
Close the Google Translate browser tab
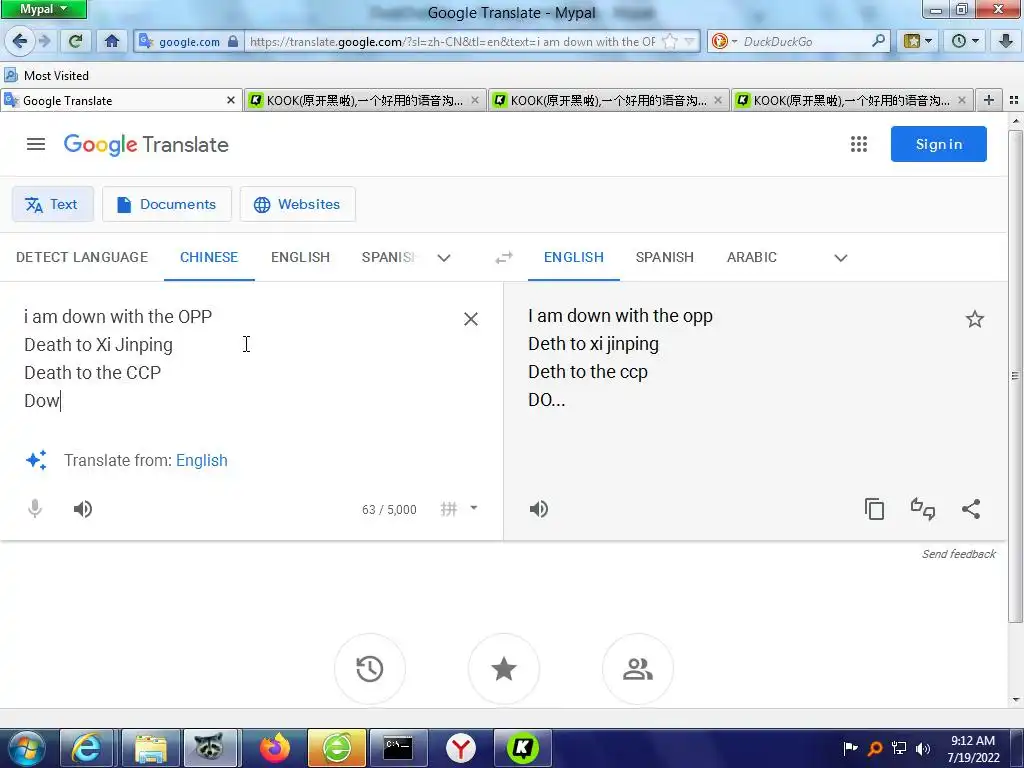coord(231,101)
